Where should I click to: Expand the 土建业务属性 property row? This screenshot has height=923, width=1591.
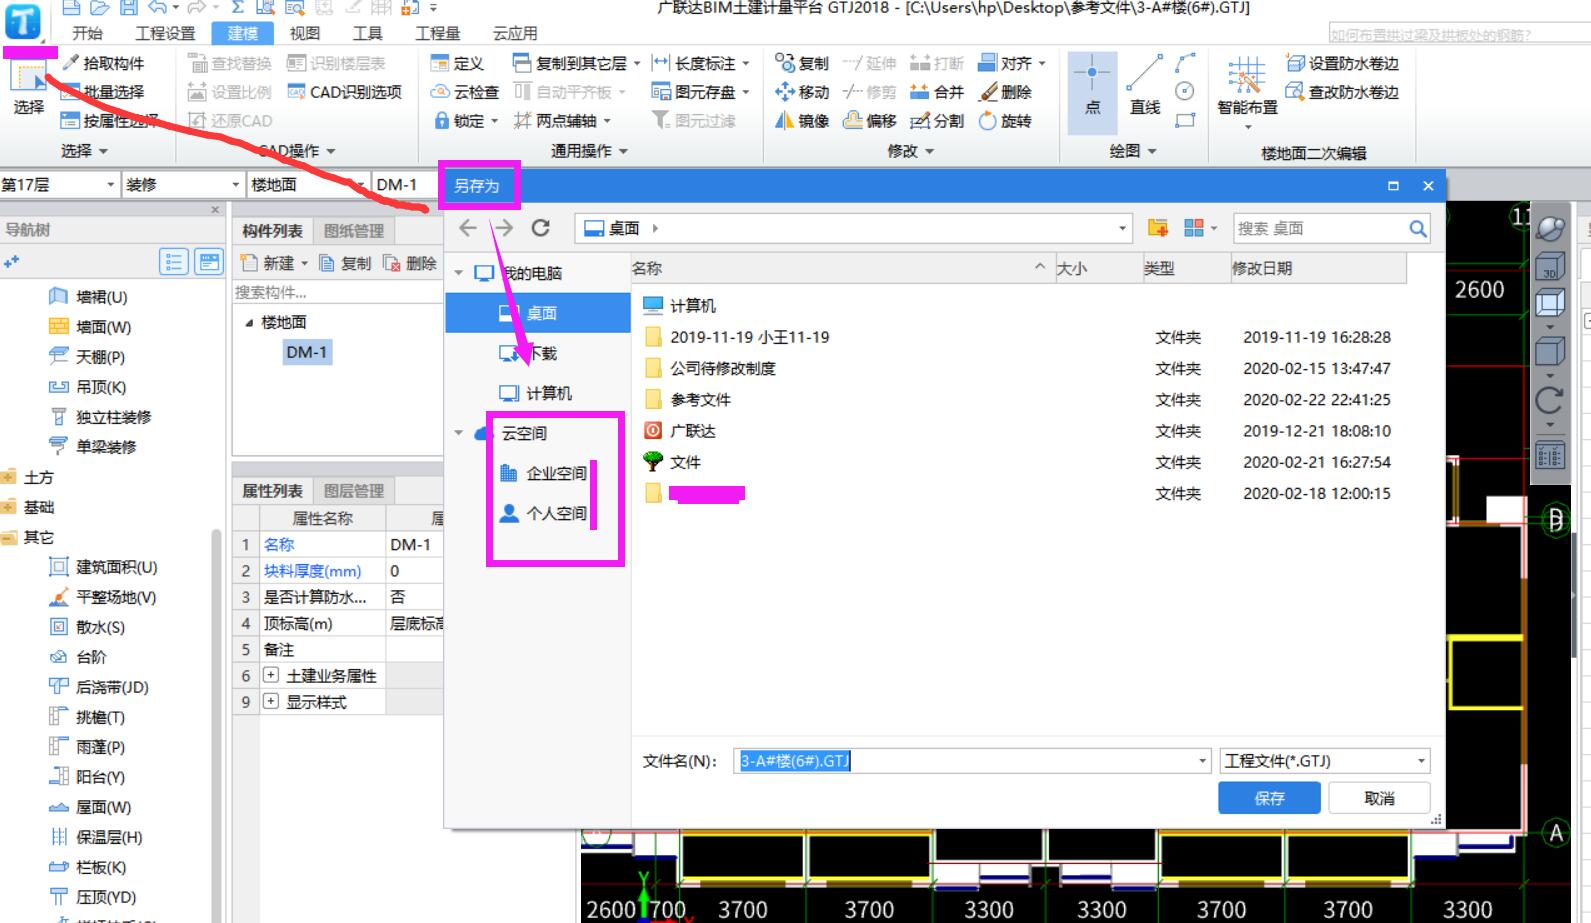click(x=271, y=676)
